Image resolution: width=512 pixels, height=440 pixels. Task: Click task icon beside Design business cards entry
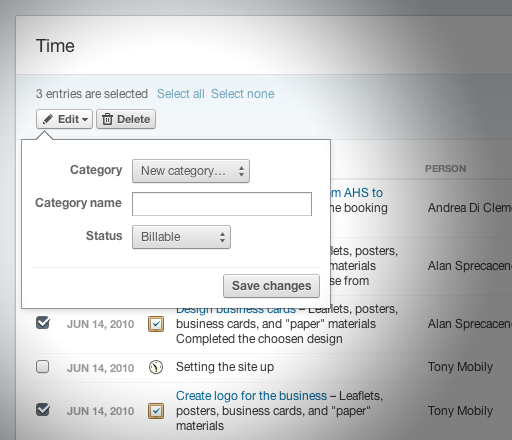(156, 324)
